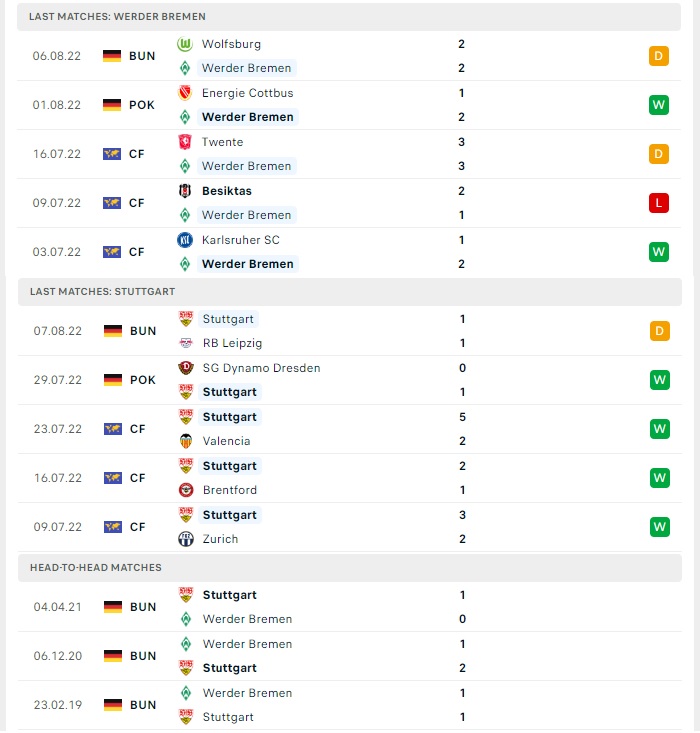Click the Besiktas club logo
The height and width of the screenshot is (733, 700).
185,191
